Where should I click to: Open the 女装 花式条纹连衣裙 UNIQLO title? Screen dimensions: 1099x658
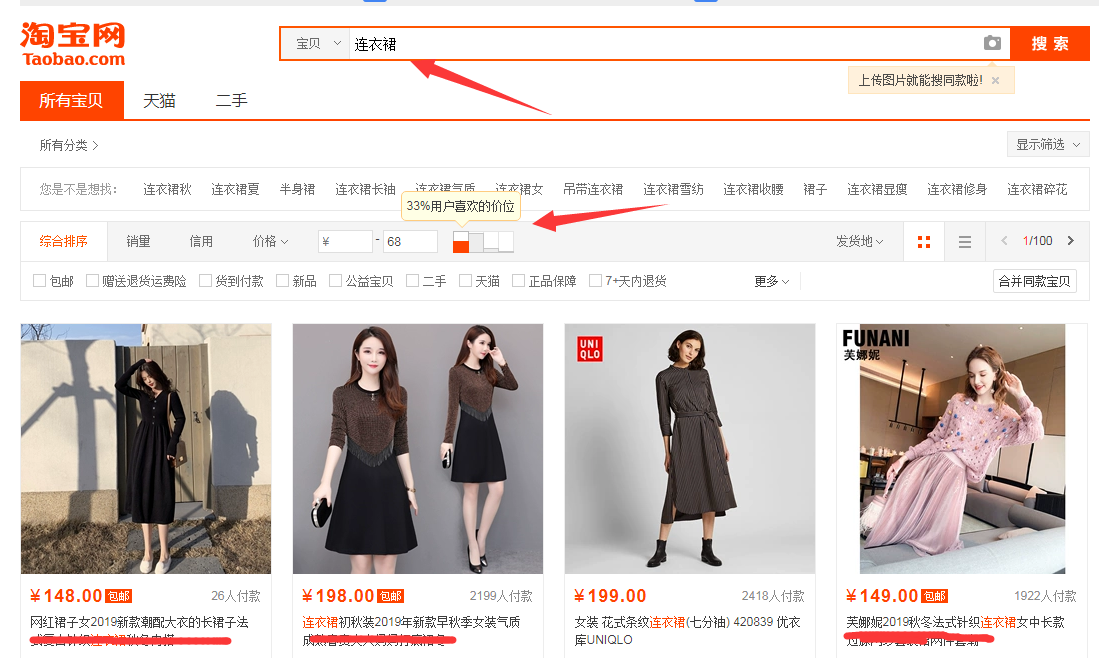point(688,630)
